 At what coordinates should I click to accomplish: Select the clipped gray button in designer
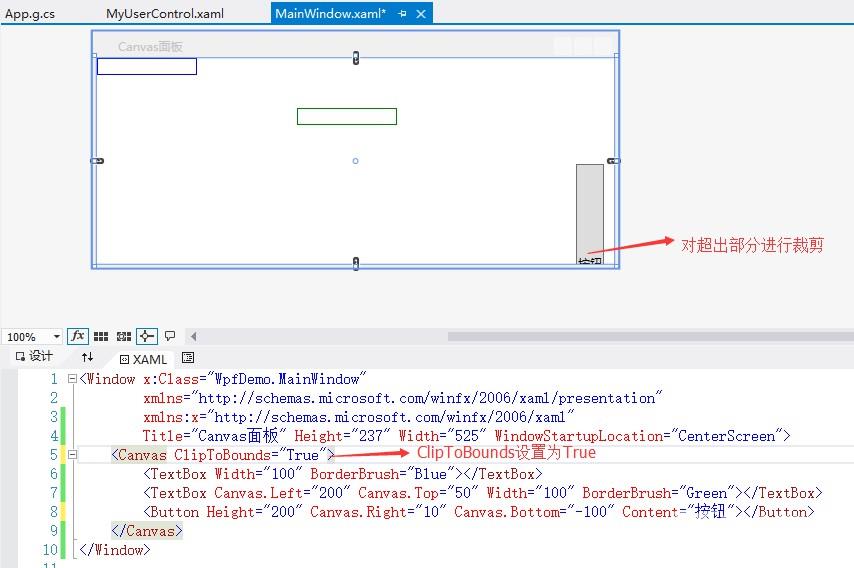coord(590,214)
